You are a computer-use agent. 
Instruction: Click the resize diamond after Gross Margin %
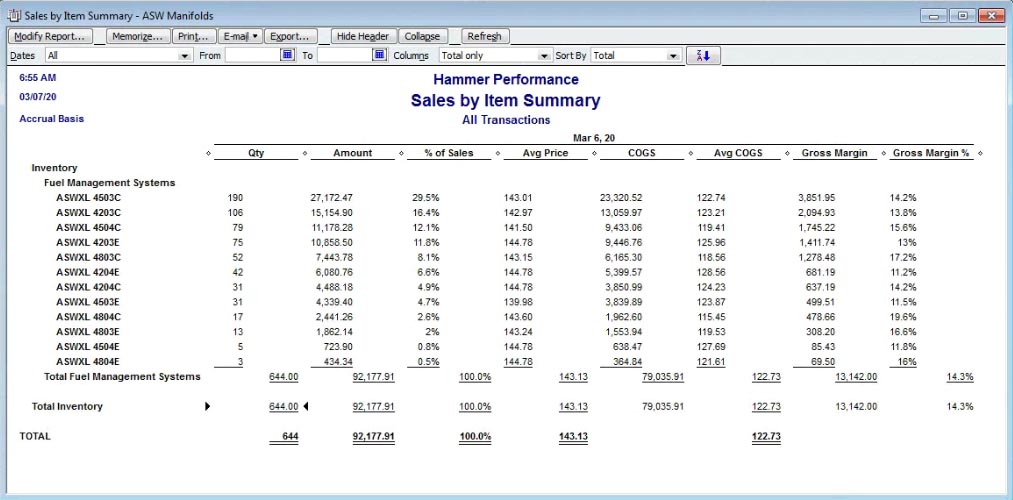980,154
